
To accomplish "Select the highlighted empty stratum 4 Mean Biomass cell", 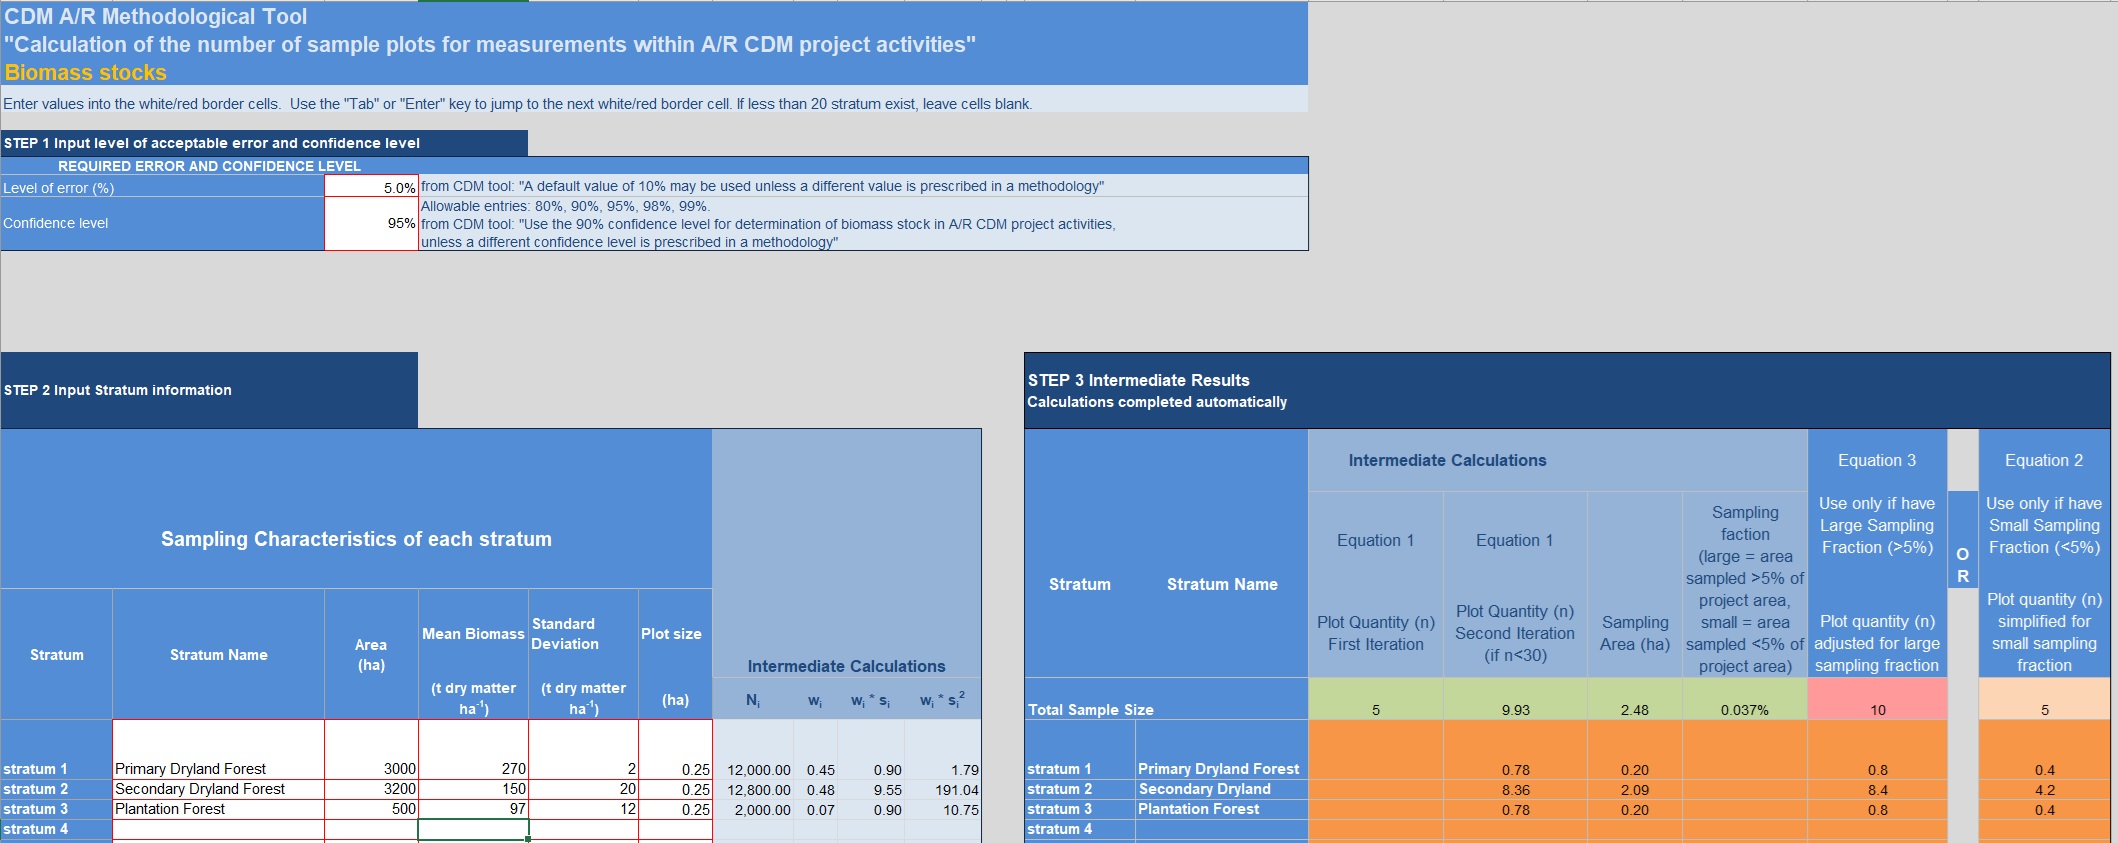I will click(x=473, y=829).
